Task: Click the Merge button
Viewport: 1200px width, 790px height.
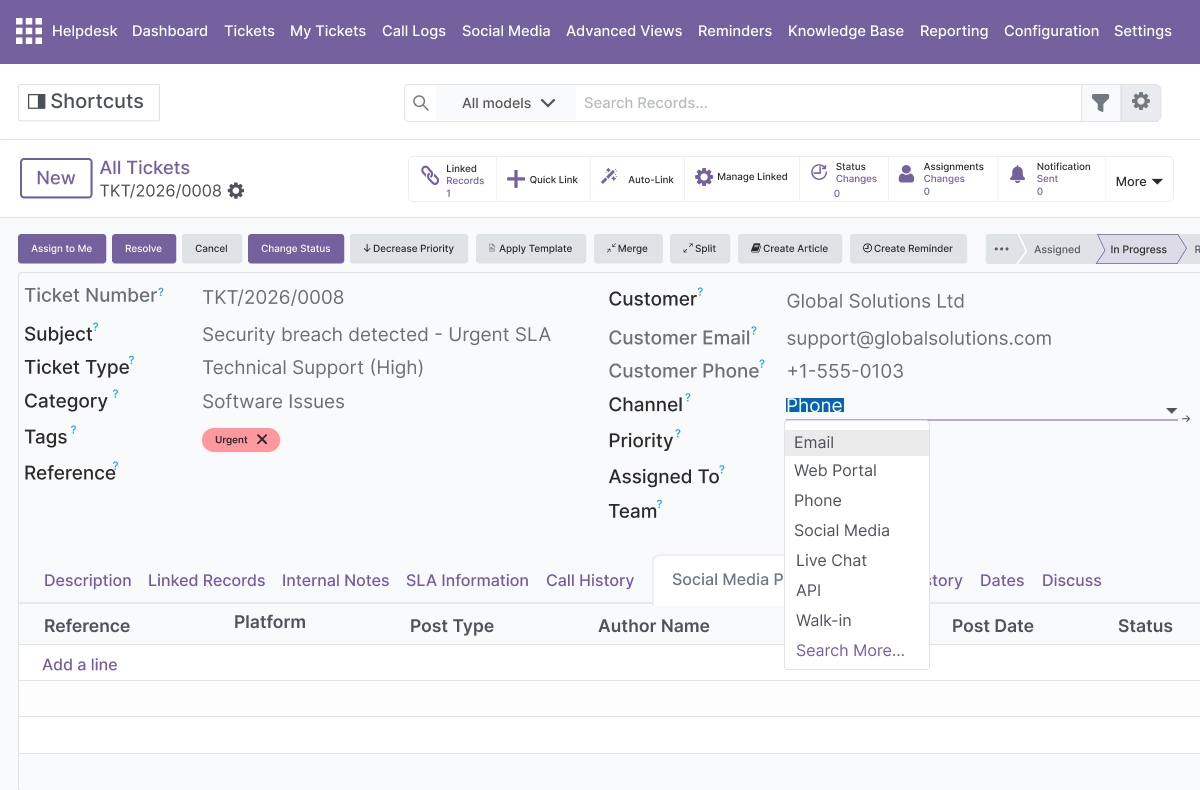Action: 628,249
